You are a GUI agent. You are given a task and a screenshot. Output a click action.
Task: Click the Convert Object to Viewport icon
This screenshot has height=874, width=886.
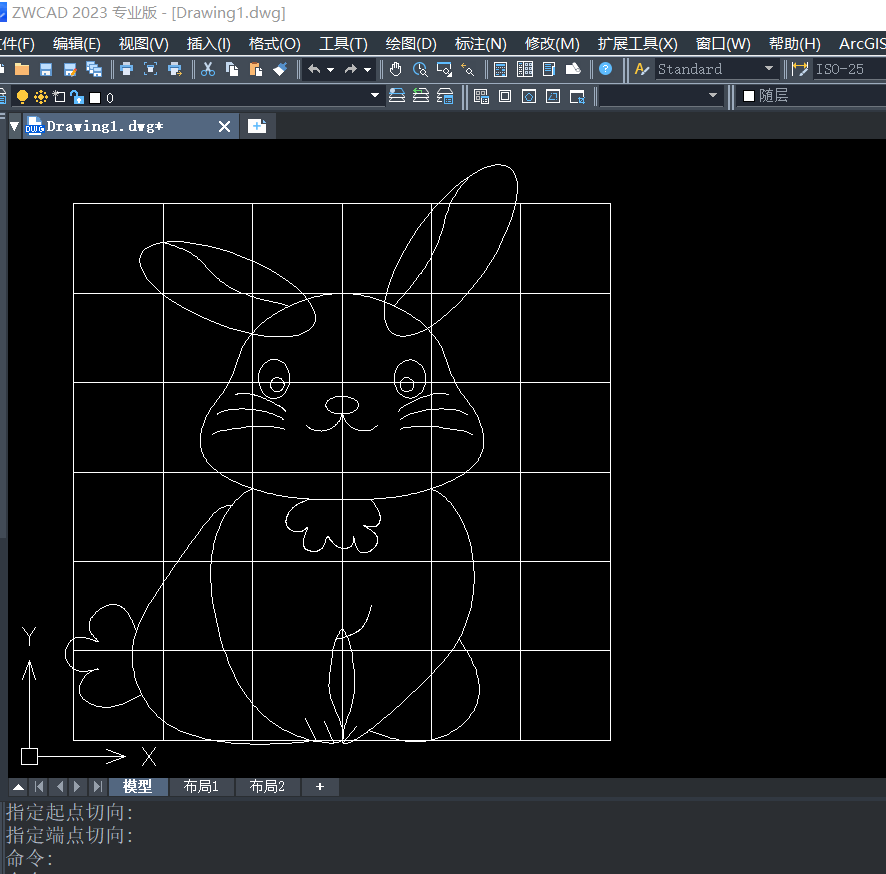coord(553,97)
